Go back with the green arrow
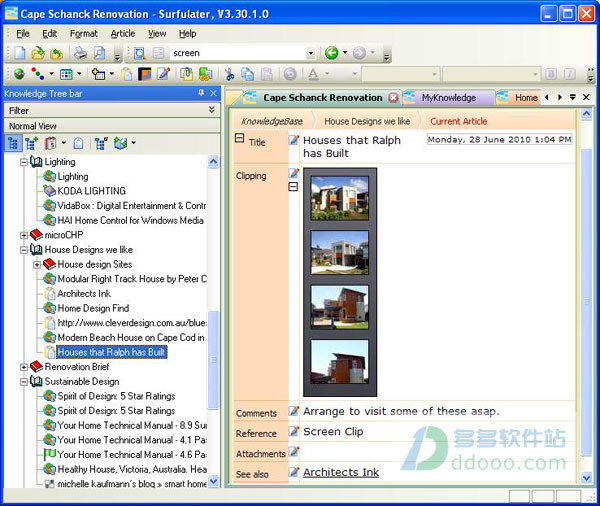 [331, 53]
